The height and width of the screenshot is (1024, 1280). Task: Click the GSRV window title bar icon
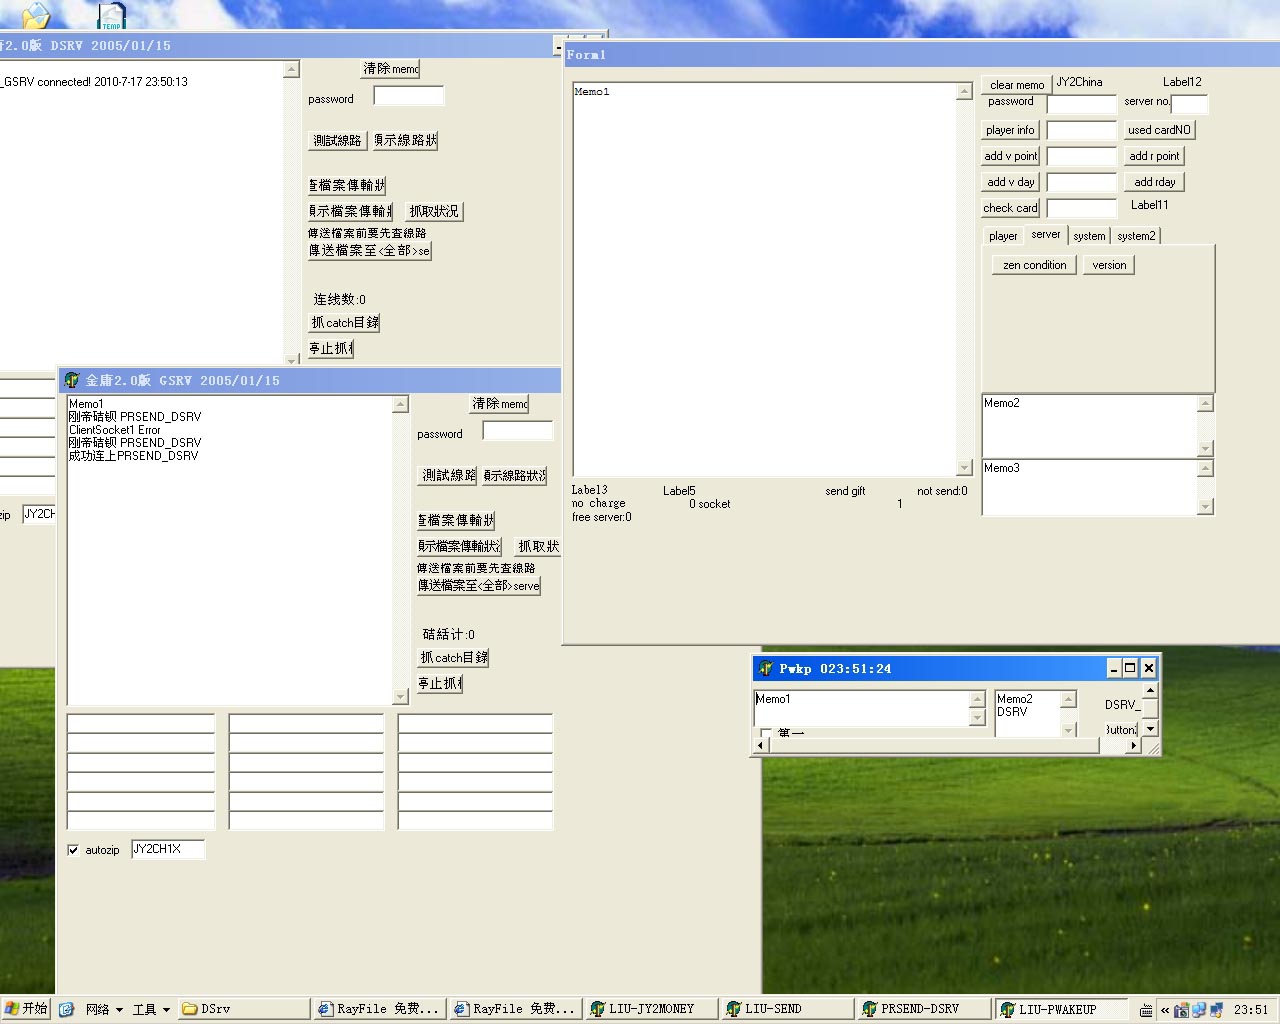tap(72, 380)
